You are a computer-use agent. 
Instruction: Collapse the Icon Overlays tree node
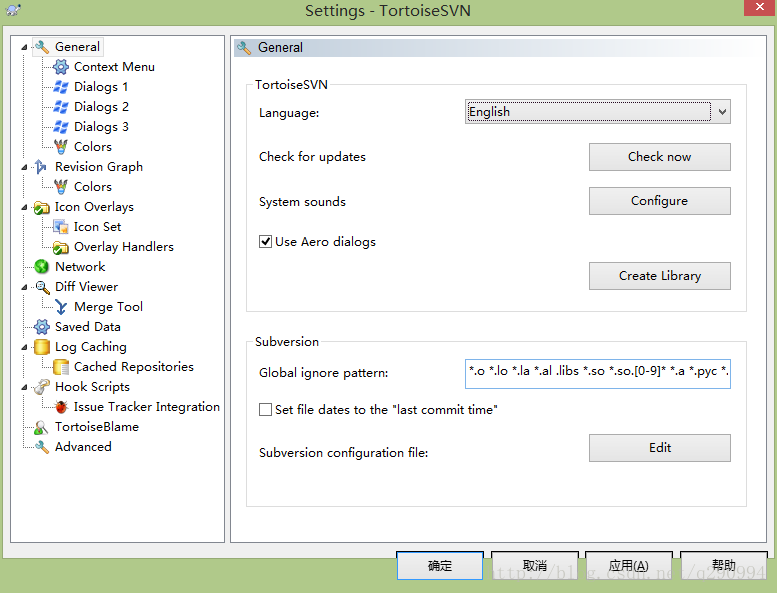click(24, 208)
